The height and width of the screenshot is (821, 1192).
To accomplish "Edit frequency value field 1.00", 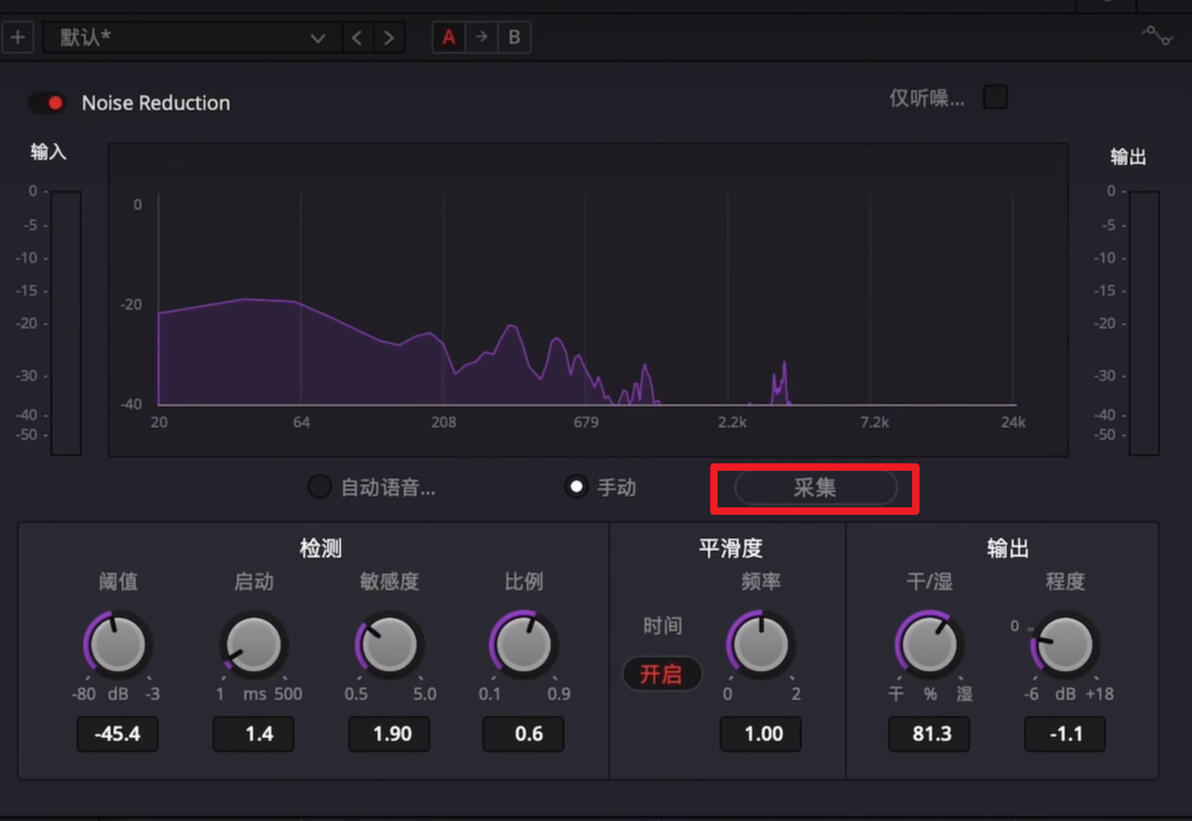I will click(761, 734).
